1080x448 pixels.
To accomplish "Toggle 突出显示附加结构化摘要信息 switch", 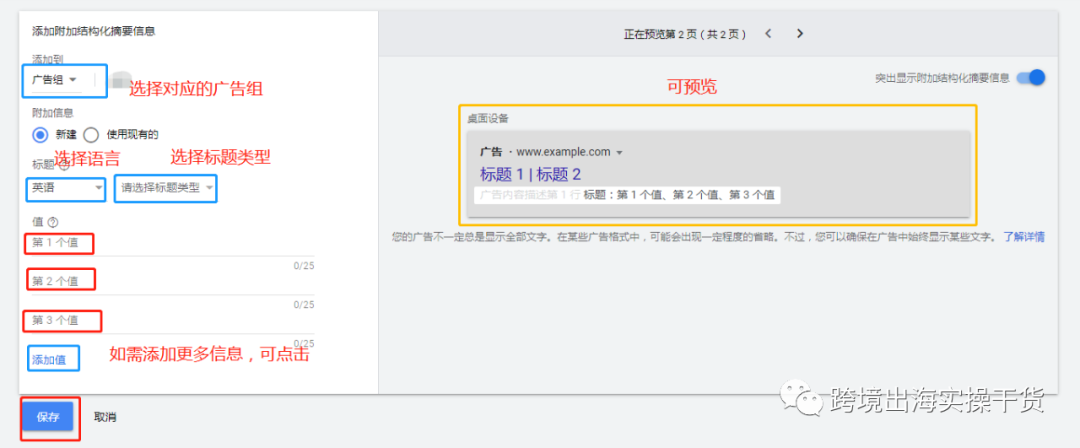I will point(1031,77).
